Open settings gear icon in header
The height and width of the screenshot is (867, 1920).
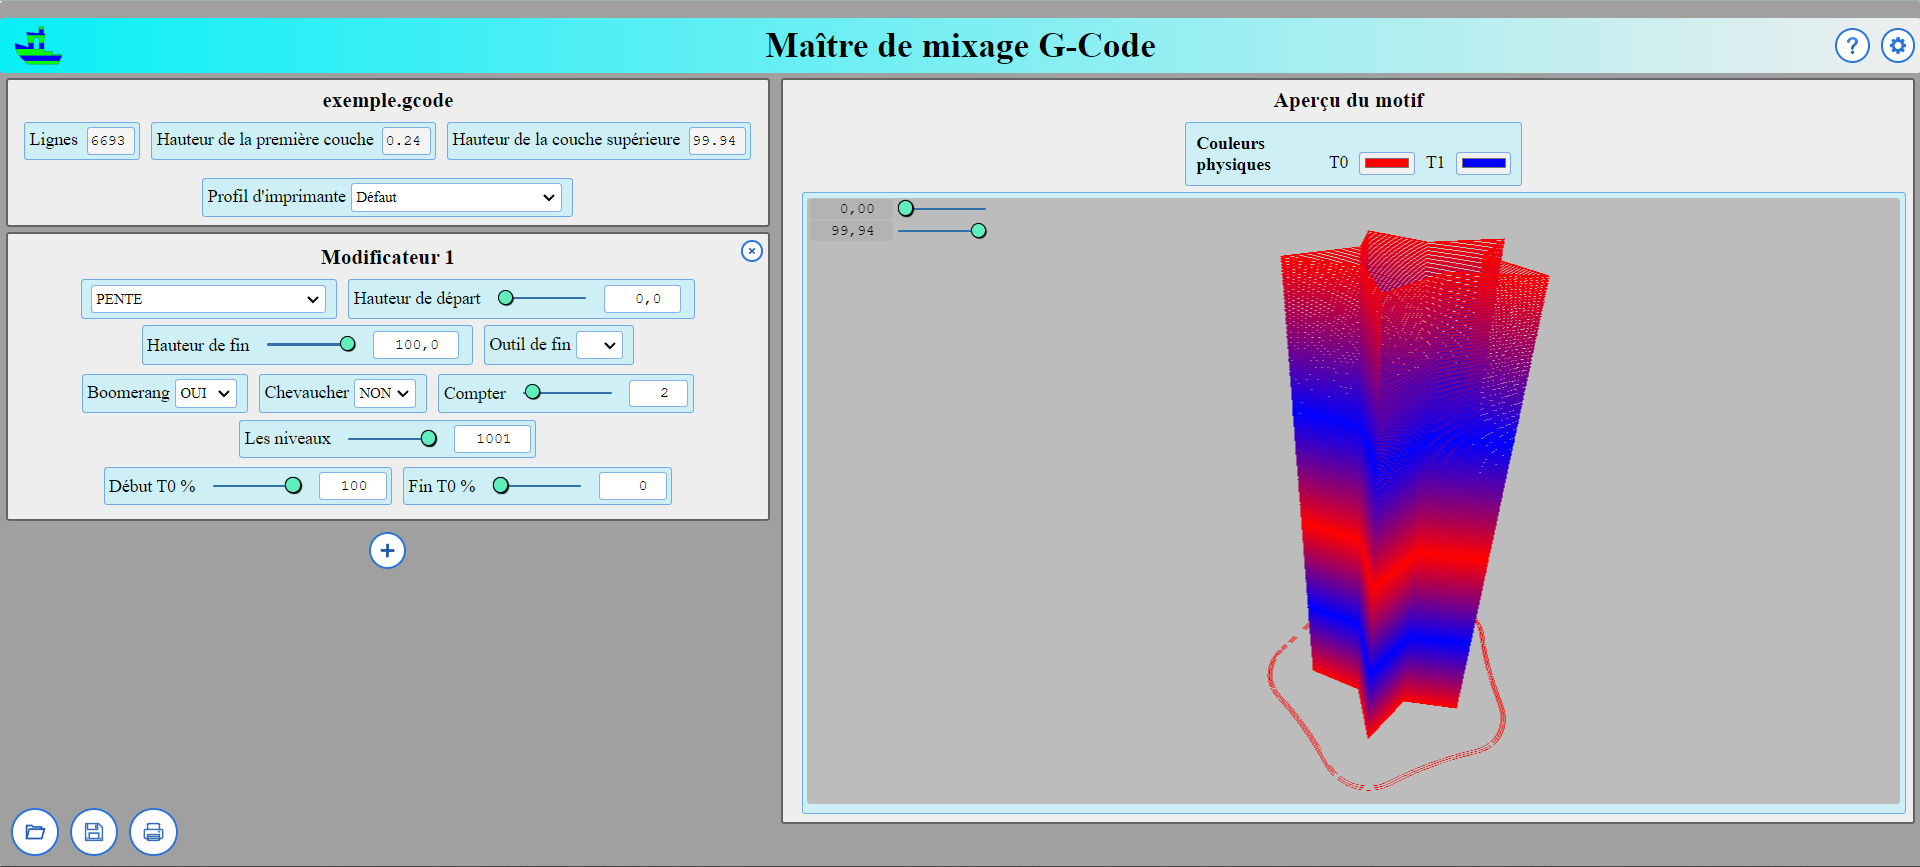1897,45
